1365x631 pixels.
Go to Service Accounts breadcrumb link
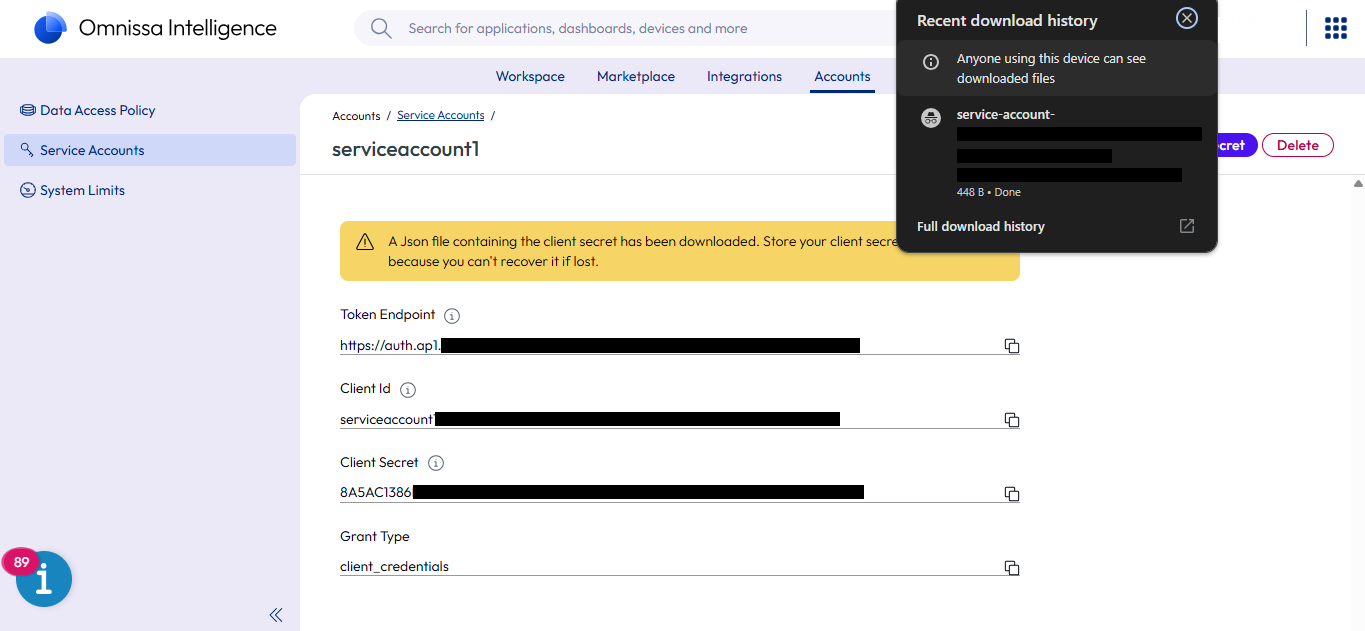click(x=440, y=116)
